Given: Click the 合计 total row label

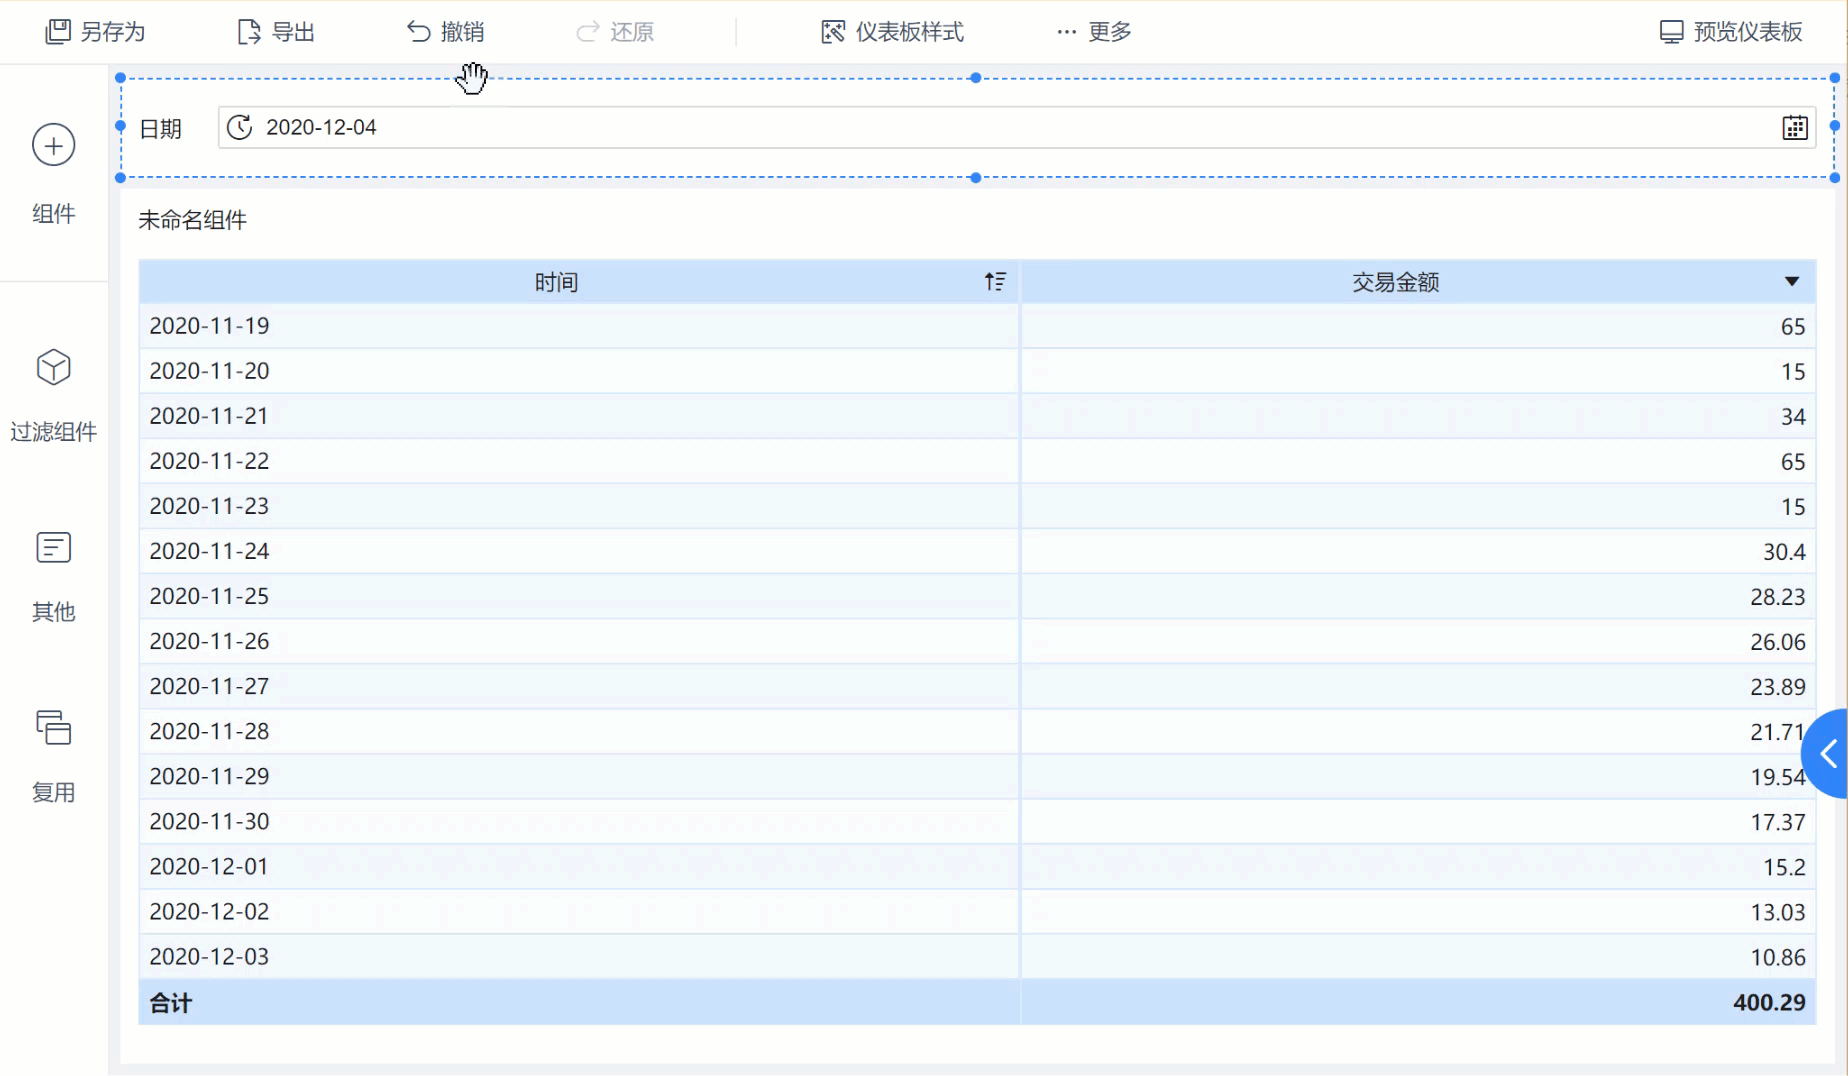Looking at the screenshot, I should click(x=171, y=1003).
